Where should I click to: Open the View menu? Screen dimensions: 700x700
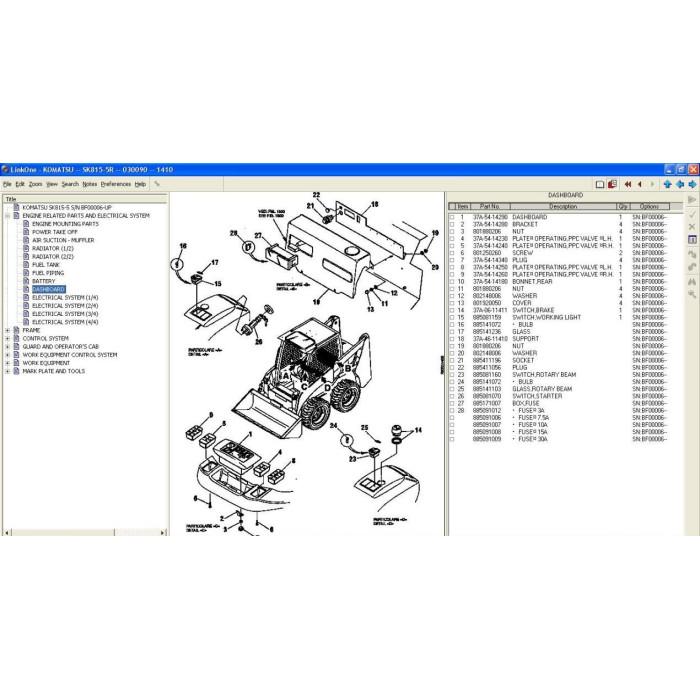pyautogui.click(x=52, y=184)
